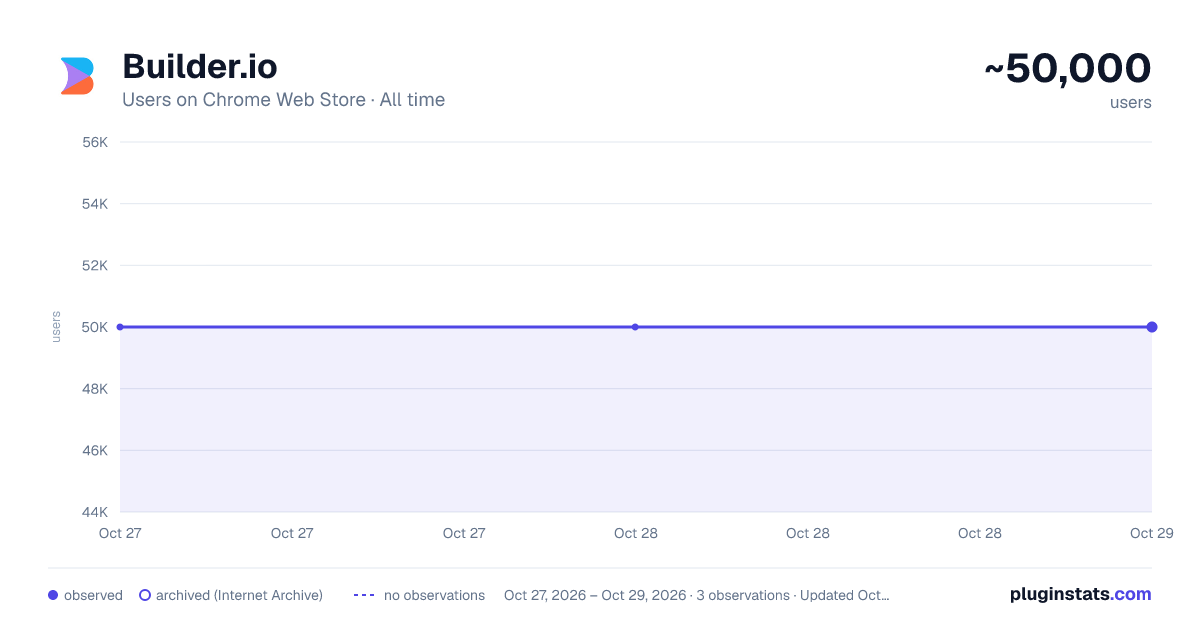Click the 50K y-axis label
1200x630 pixels.
coord(95,327)
